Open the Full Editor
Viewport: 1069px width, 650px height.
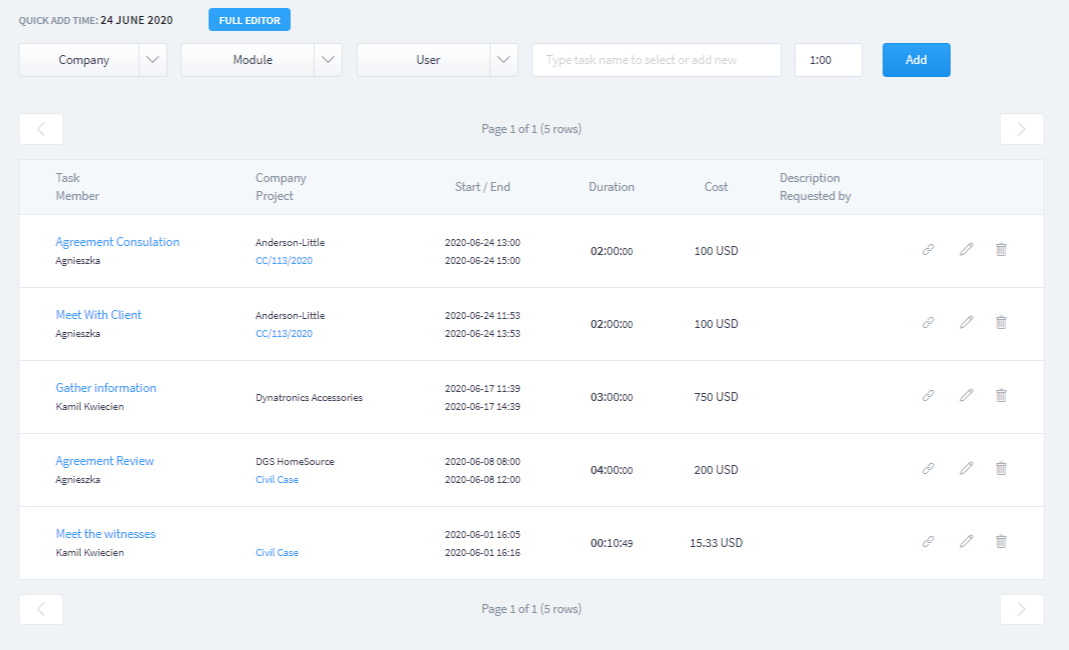coord(249,19)
